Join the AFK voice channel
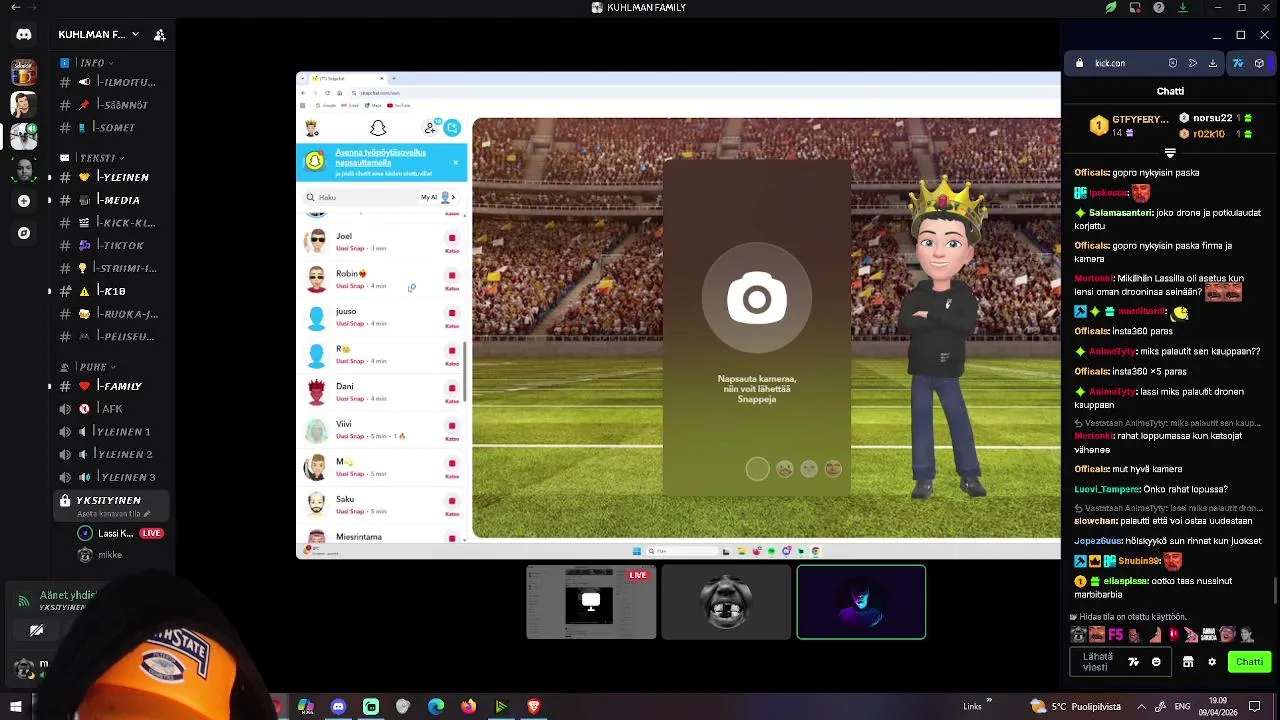The width and height of the screenshot is (1280, 720). click(x=112, y=409)
